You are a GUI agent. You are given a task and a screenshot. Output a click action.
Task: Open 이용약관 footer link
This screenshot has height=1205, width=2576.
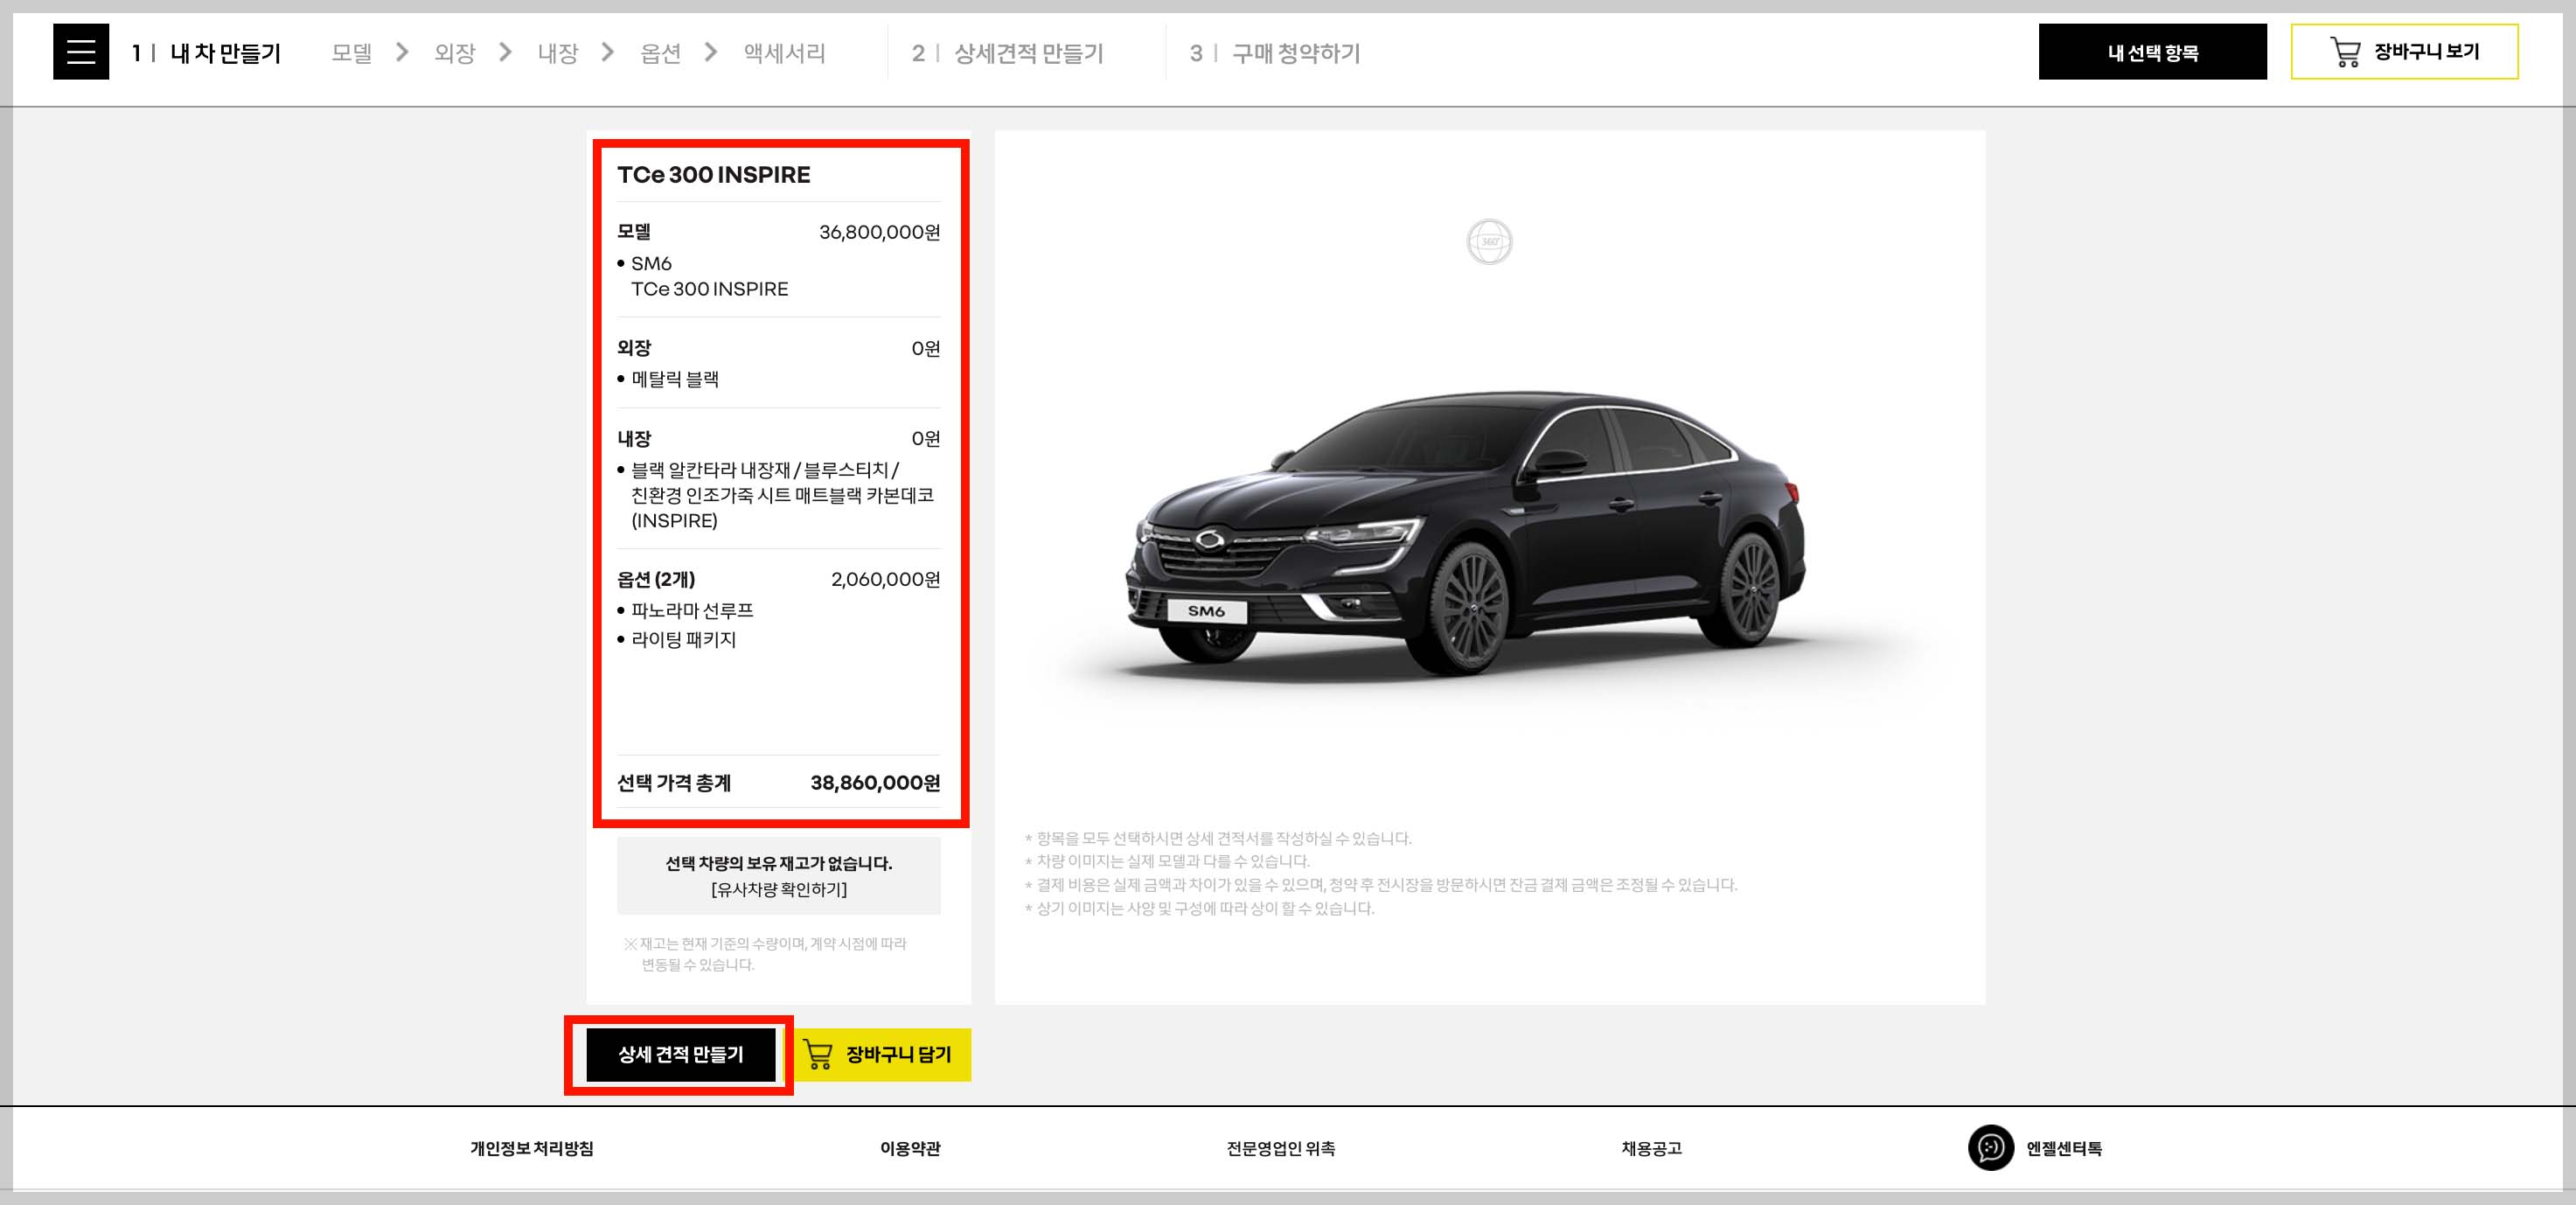click(x=910, y=1148)
